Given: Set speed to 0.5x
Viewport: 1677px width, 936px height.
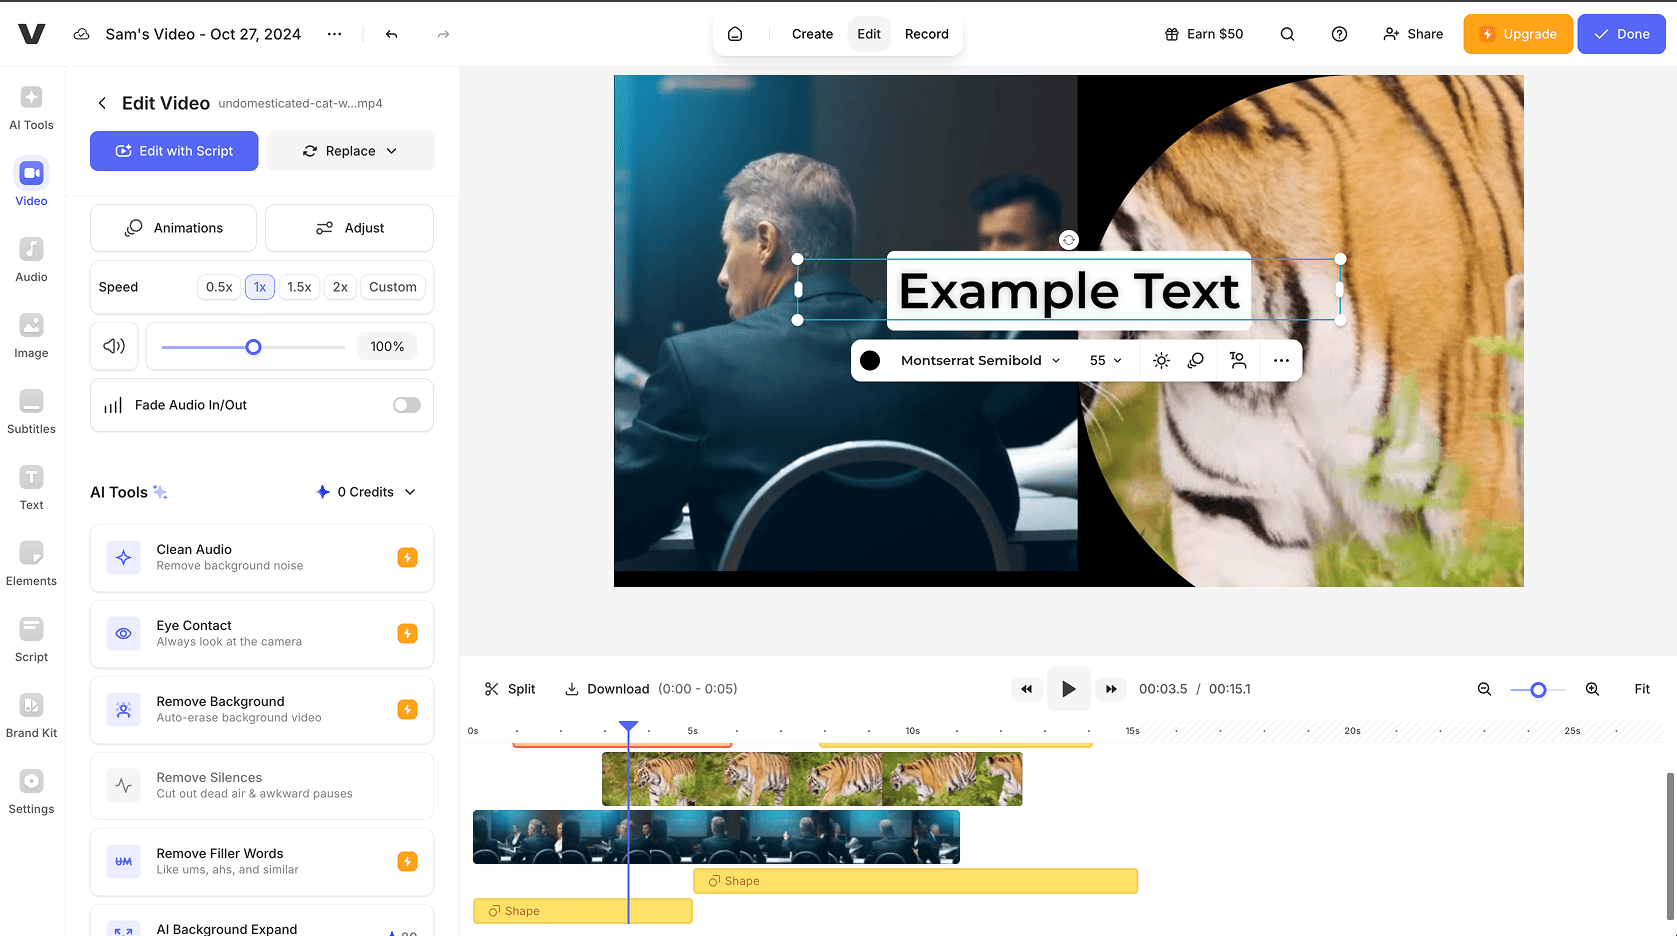Looking at the screenshot, I should (x=219, y=287).
